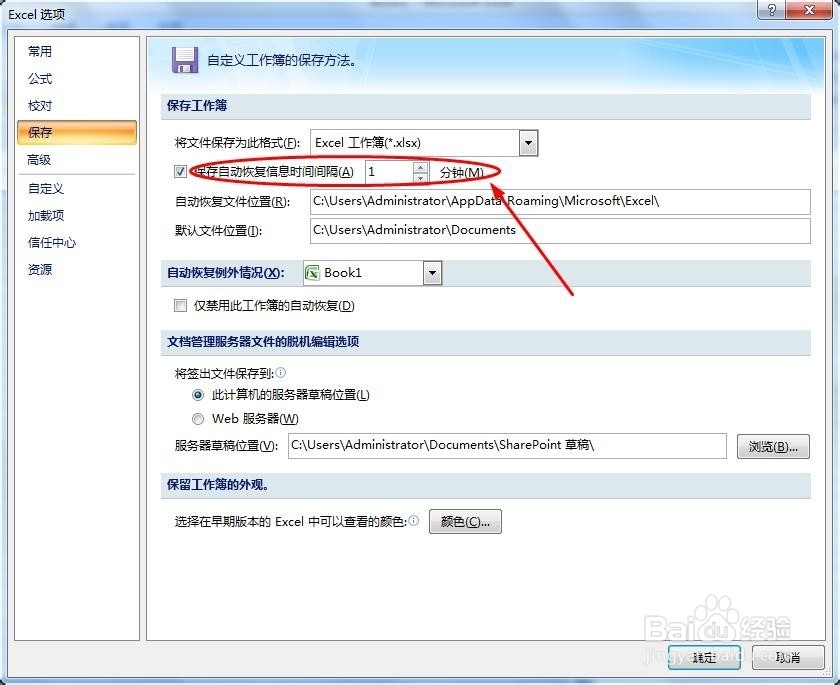Click the Excel icon beside Book1
This screenshot has width=840, height=685.
click(312, 273)
